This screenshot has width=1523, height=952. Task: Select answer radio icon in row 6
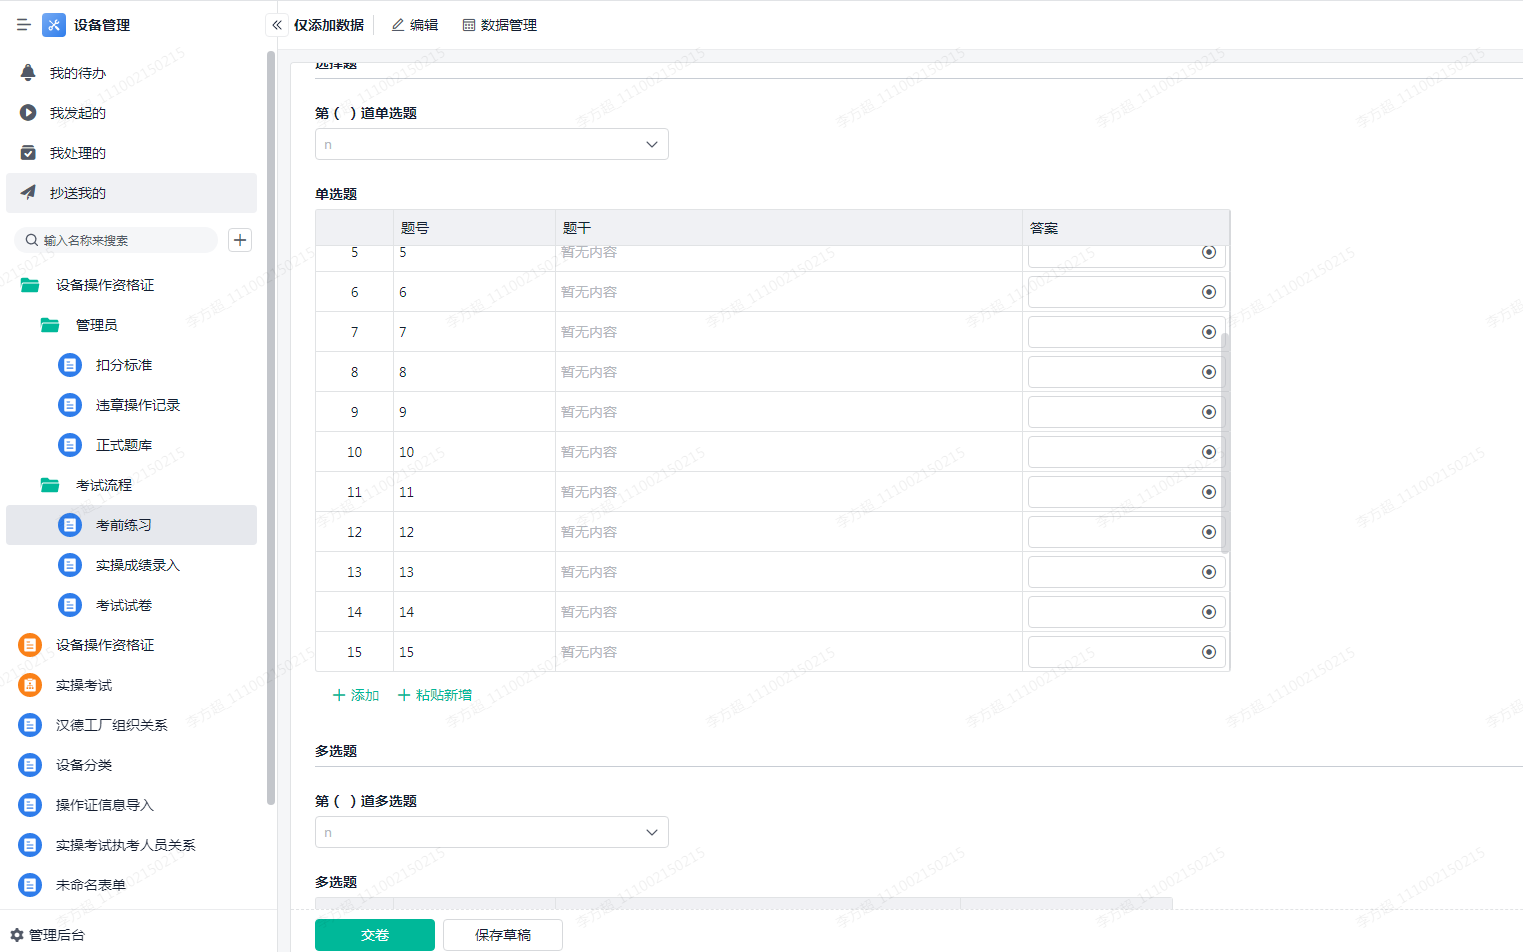1208,292
